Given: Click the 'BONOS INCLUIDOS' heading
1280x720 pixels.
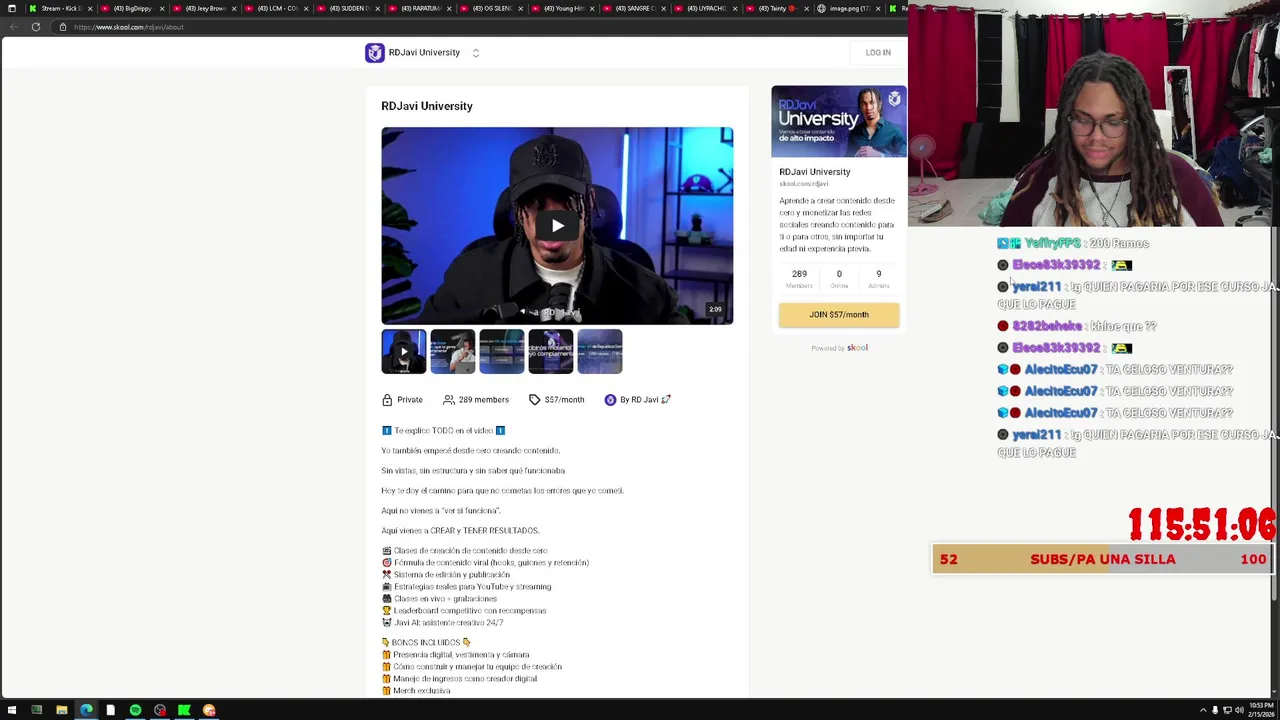Looking at the screenshot, I should coord(426,643).
